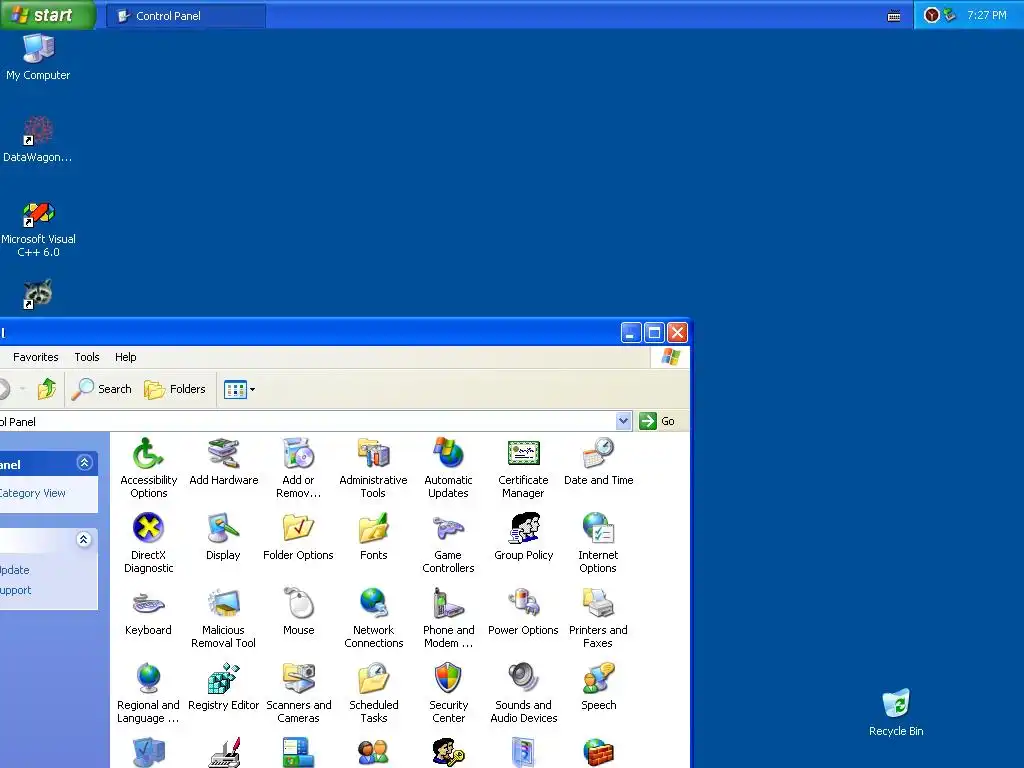The height and width of the screenshot is (768, 1024).
Task: Select Microsoft Visual C++ 6.0 shortcut
Action: pyautogui.click(x=38, y=229)
